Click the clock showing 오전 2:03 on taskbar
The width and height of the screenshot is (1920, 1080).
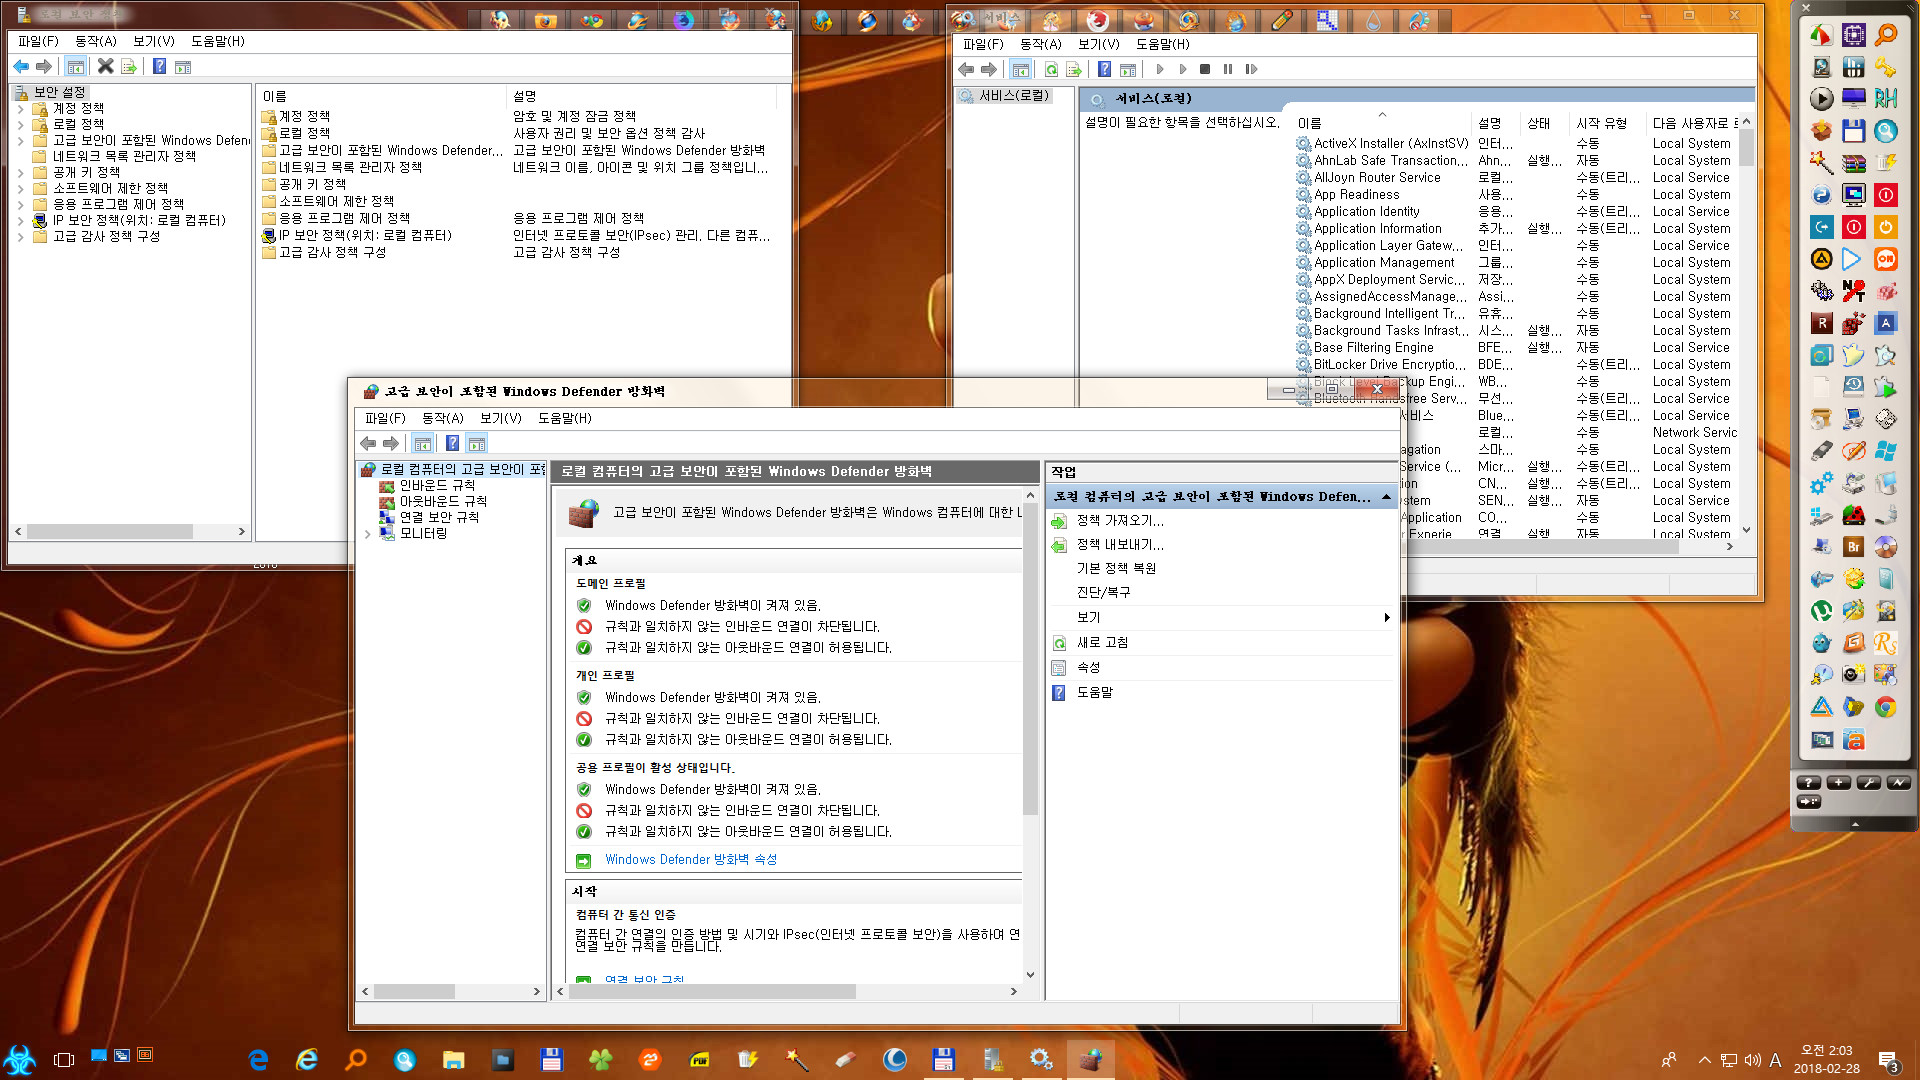(x=1826, y=1051)
